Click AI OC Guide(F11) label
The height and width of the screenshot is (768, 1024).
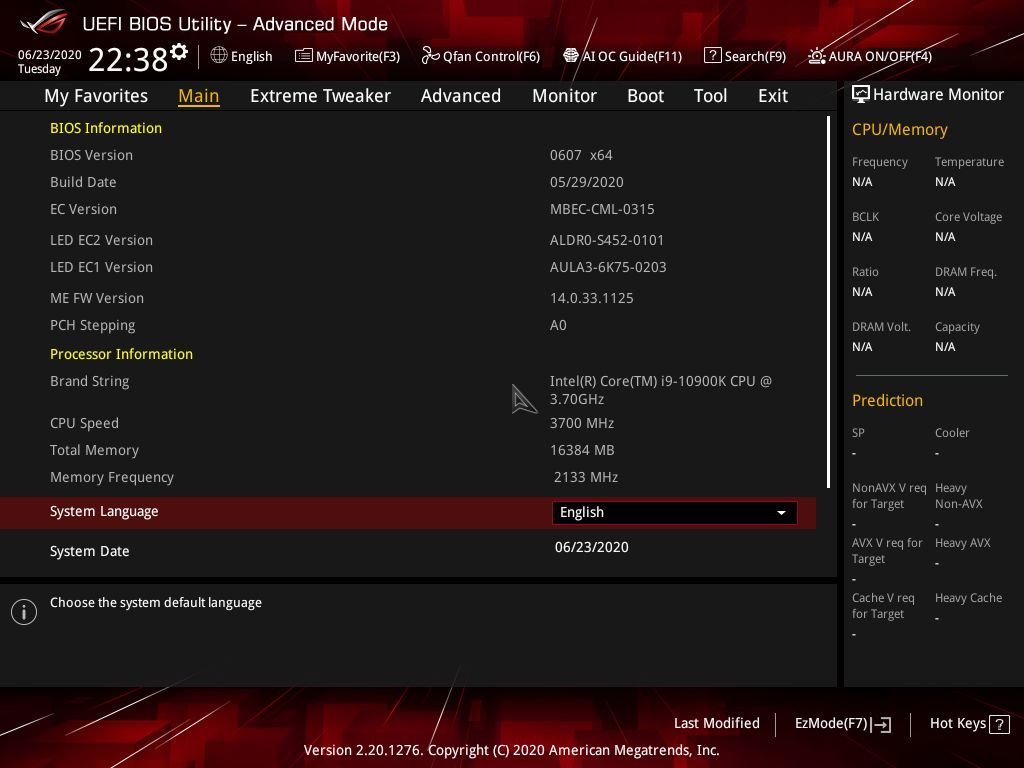632,56
